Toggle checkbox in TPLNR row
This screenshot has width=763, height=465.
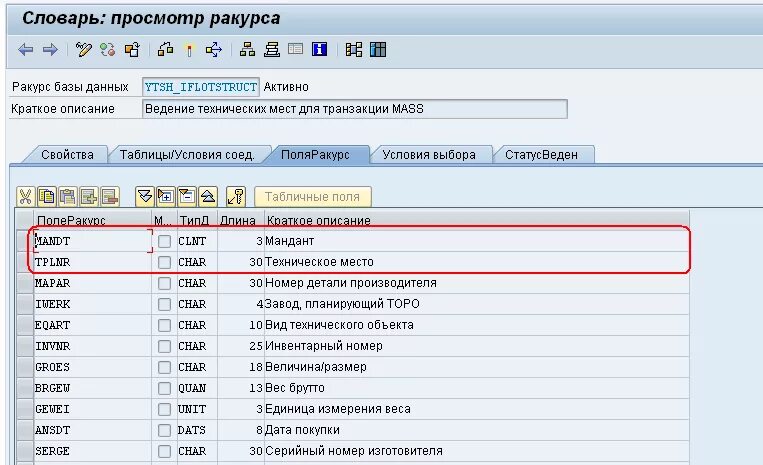pos(164,262)
